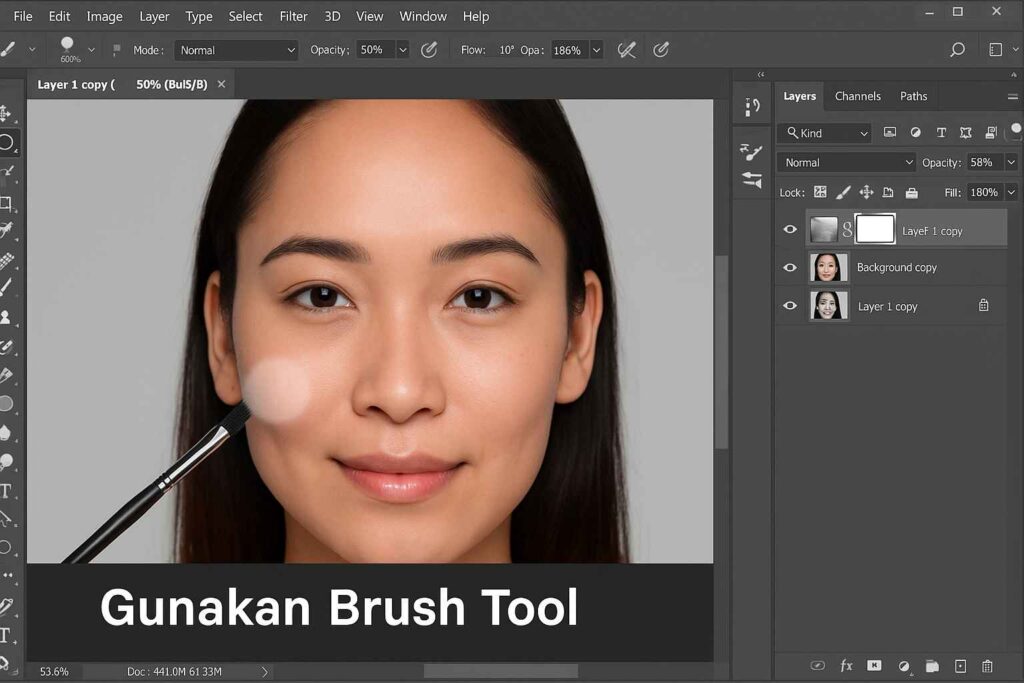
Task: Click the white layer mask thumbnail
Action: (x=875, y=229)
